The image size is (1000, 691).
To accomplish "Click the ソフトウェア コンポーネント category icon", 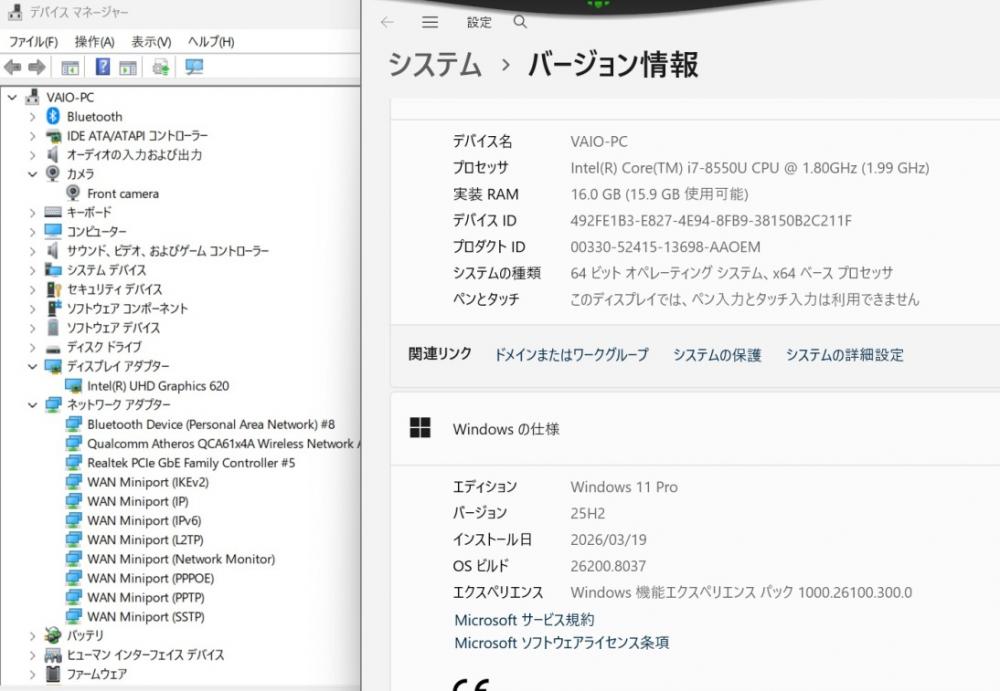I will 54,308.
